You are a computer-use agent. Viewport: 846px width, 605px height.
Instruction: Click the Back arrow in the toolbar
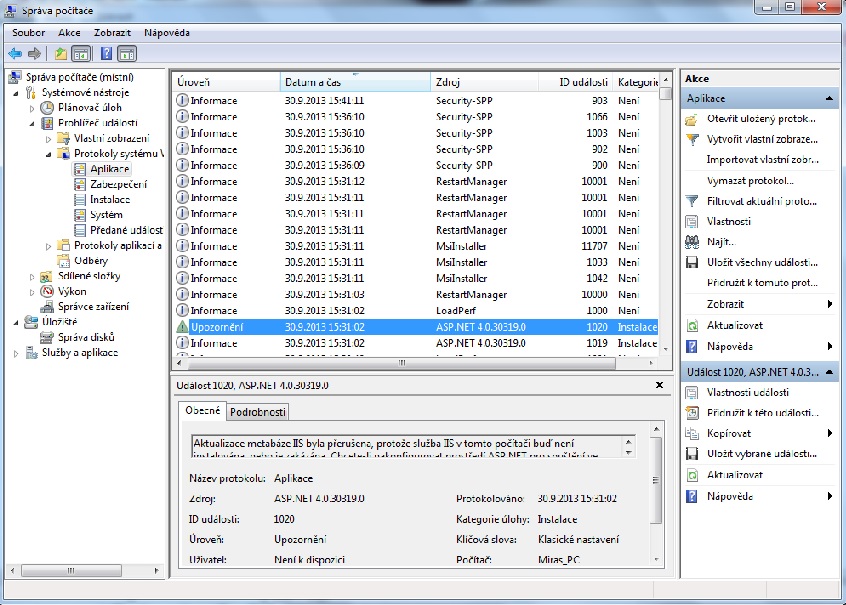click(x=14, y=53)
